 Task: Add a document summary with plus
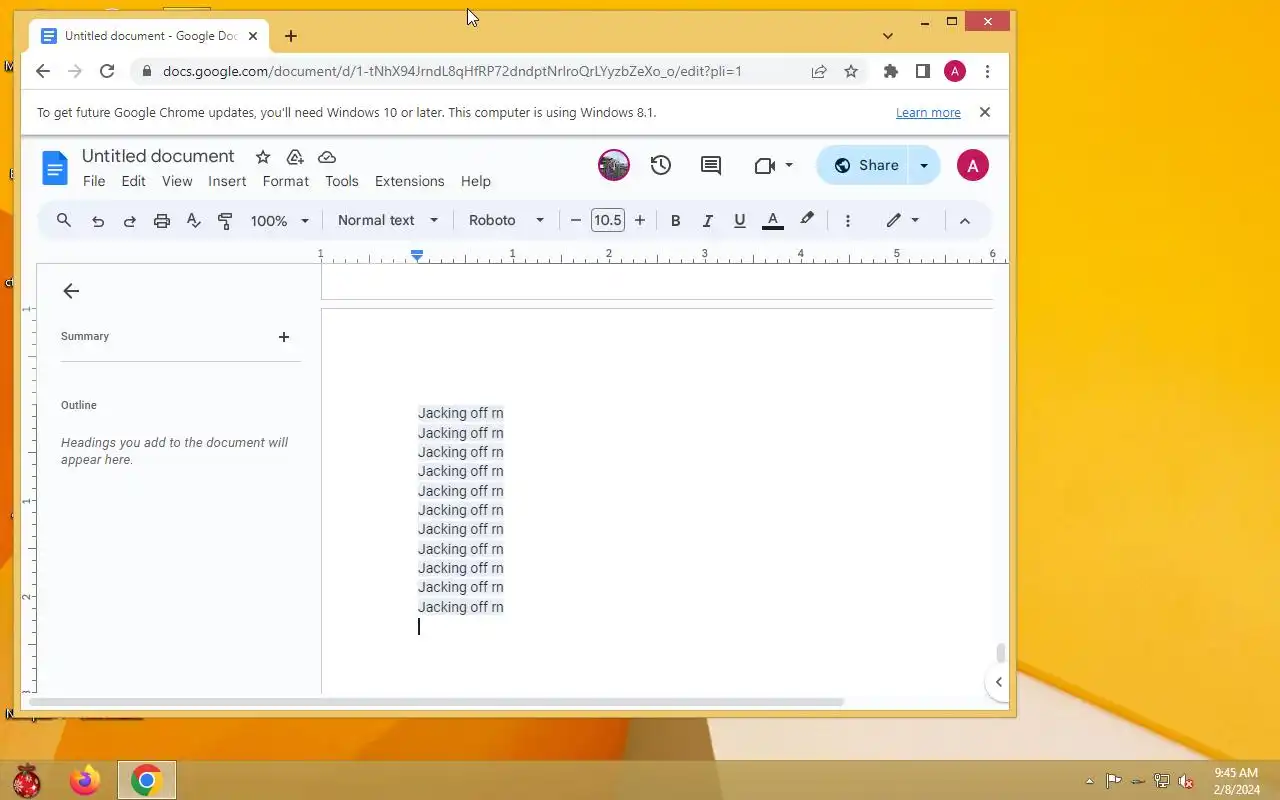point(284,337)
